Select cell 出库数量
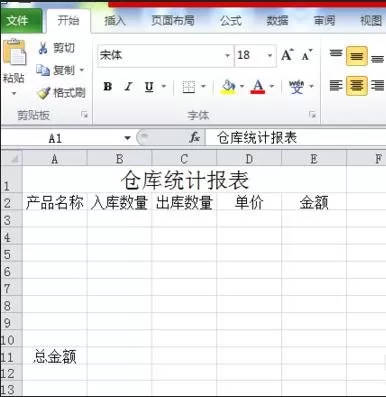 tap(184, 202)
